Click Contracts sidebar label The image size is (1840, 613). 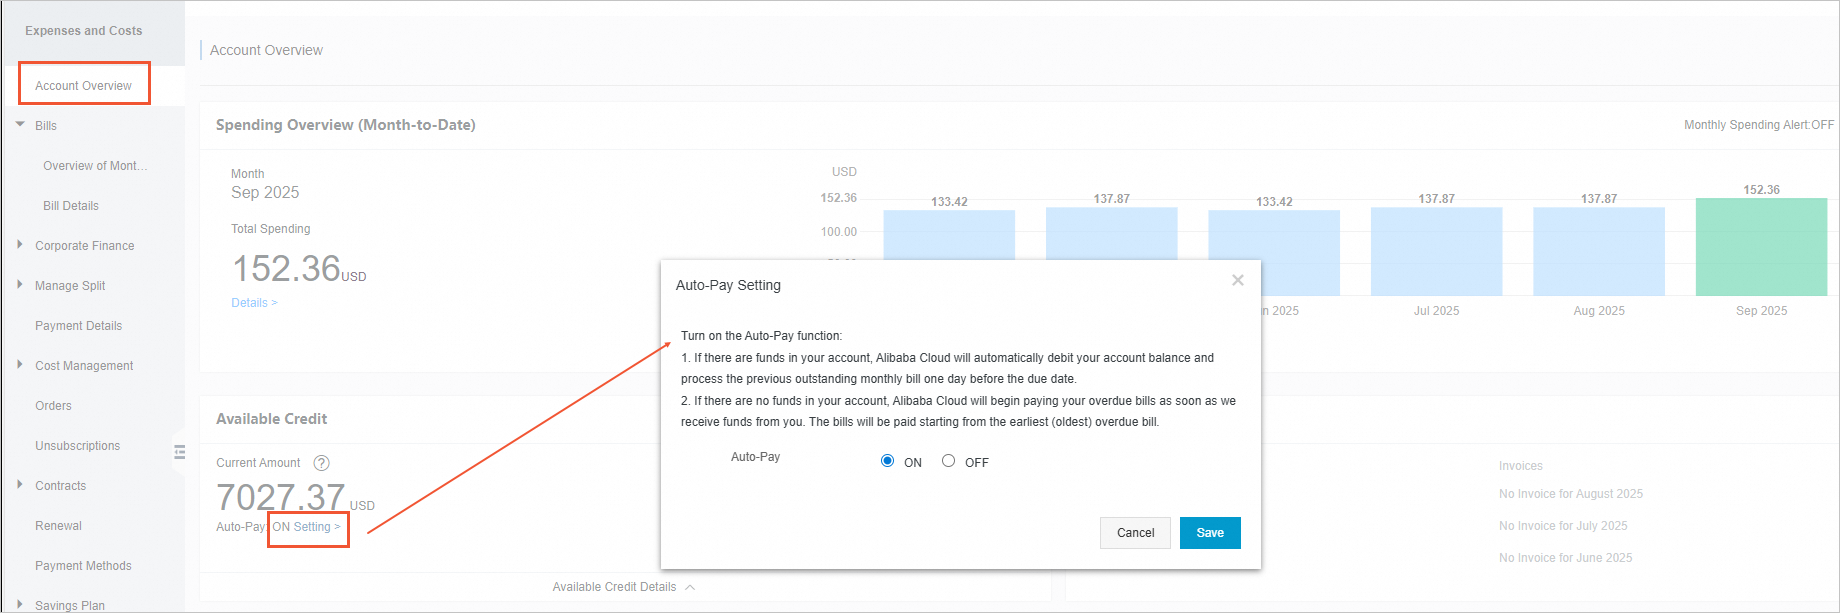tap(60, 486)
